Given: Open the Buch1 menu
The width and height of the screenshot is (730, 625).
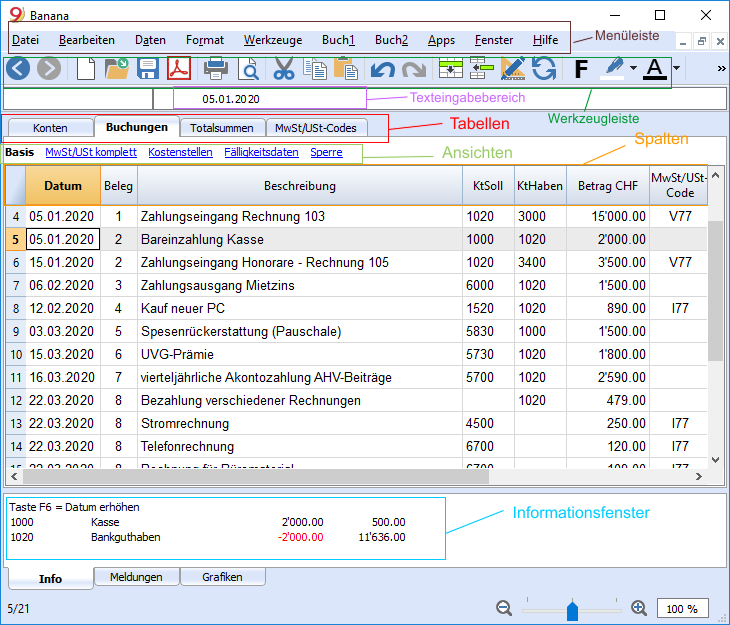Looking at the screenshot, I should tap(338, 40).
